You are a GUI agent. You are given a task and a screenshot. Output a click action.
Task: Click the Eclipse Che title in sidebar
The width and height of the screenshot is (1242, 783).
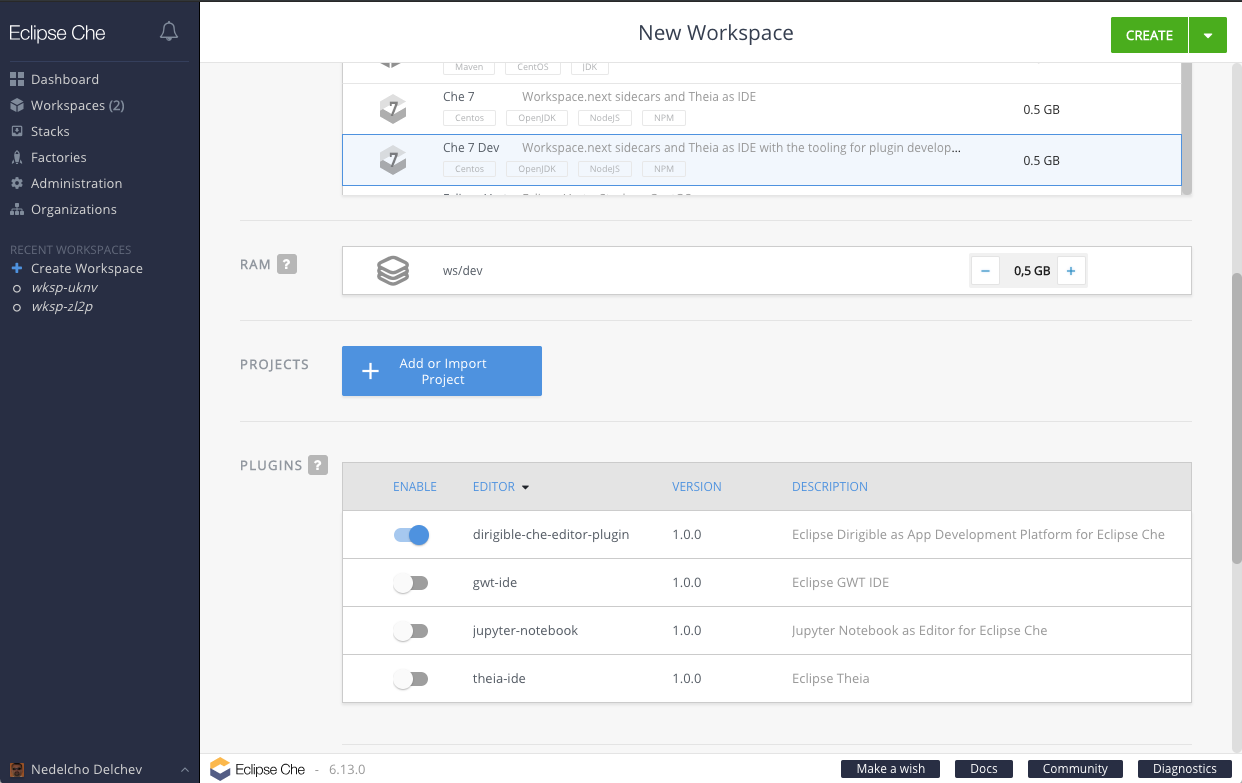[57, 33]
